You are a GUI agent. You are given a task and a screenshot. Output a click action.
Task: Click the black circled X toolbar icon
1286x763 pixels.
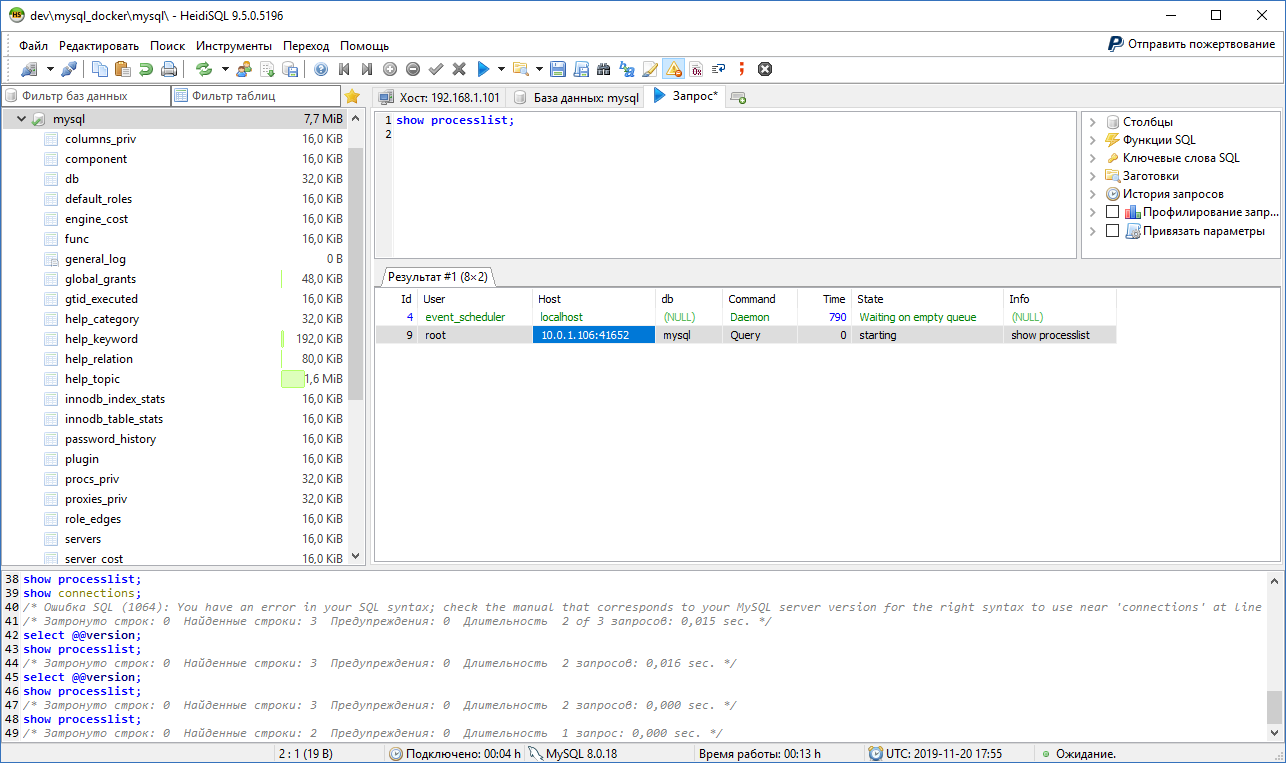tap(765, 69)
